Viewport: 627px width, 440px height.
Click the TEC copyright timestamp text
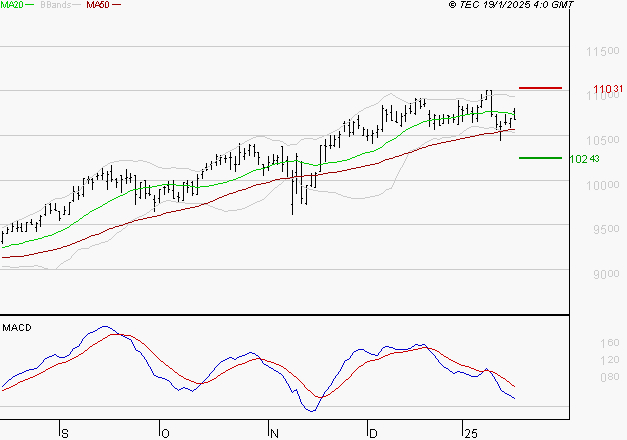pyautogui.click(x=512, y=6)
